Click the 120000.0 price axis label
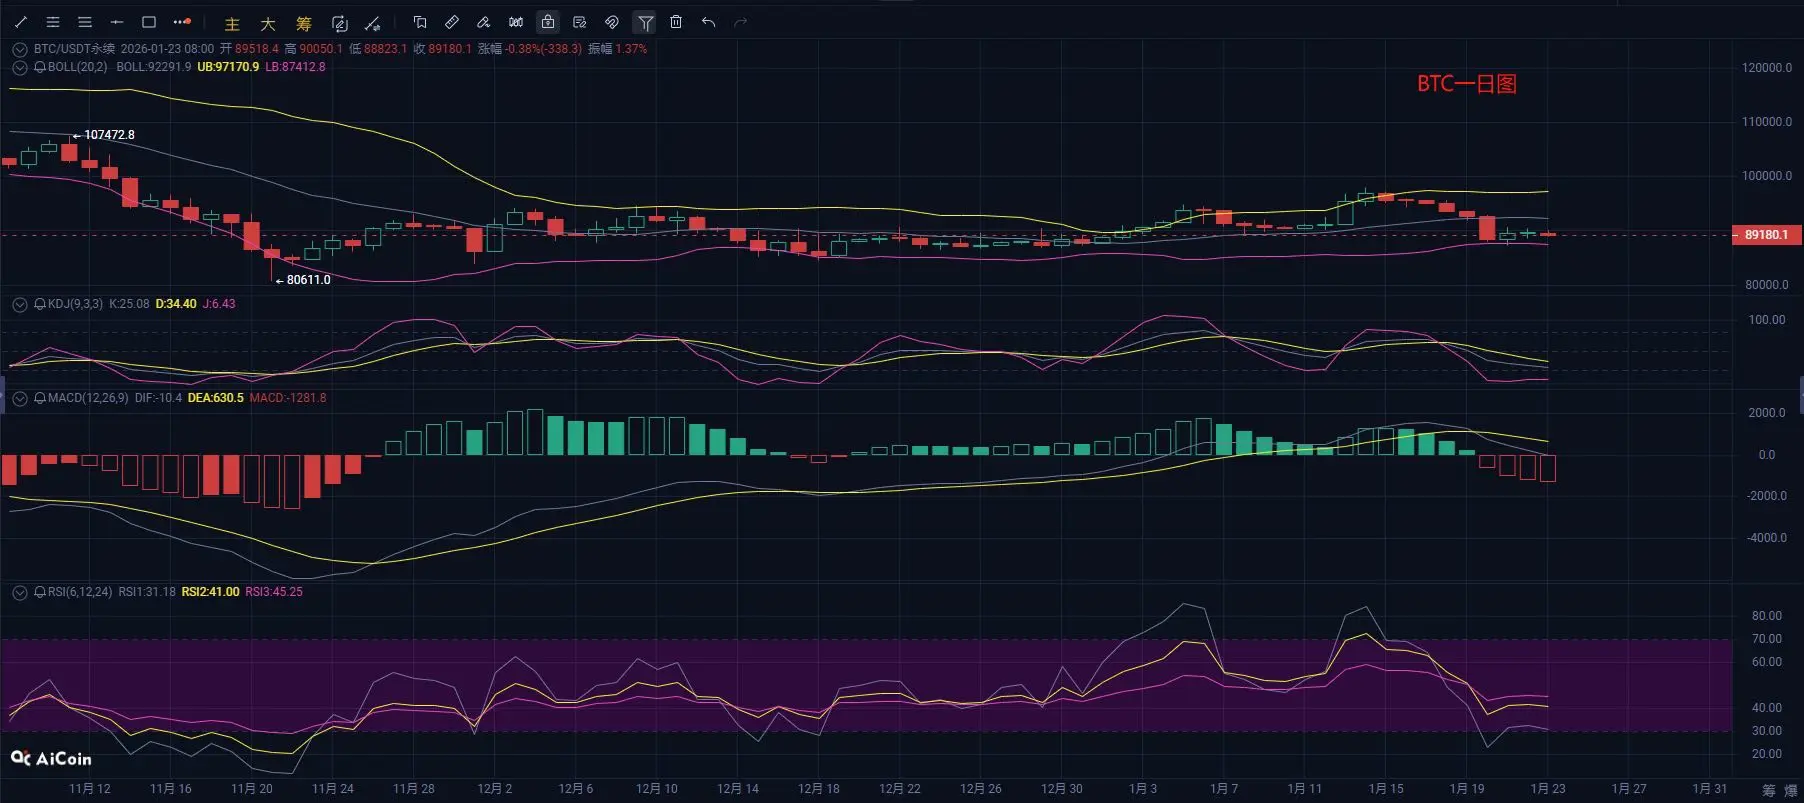 click(x=1767, y=68)
